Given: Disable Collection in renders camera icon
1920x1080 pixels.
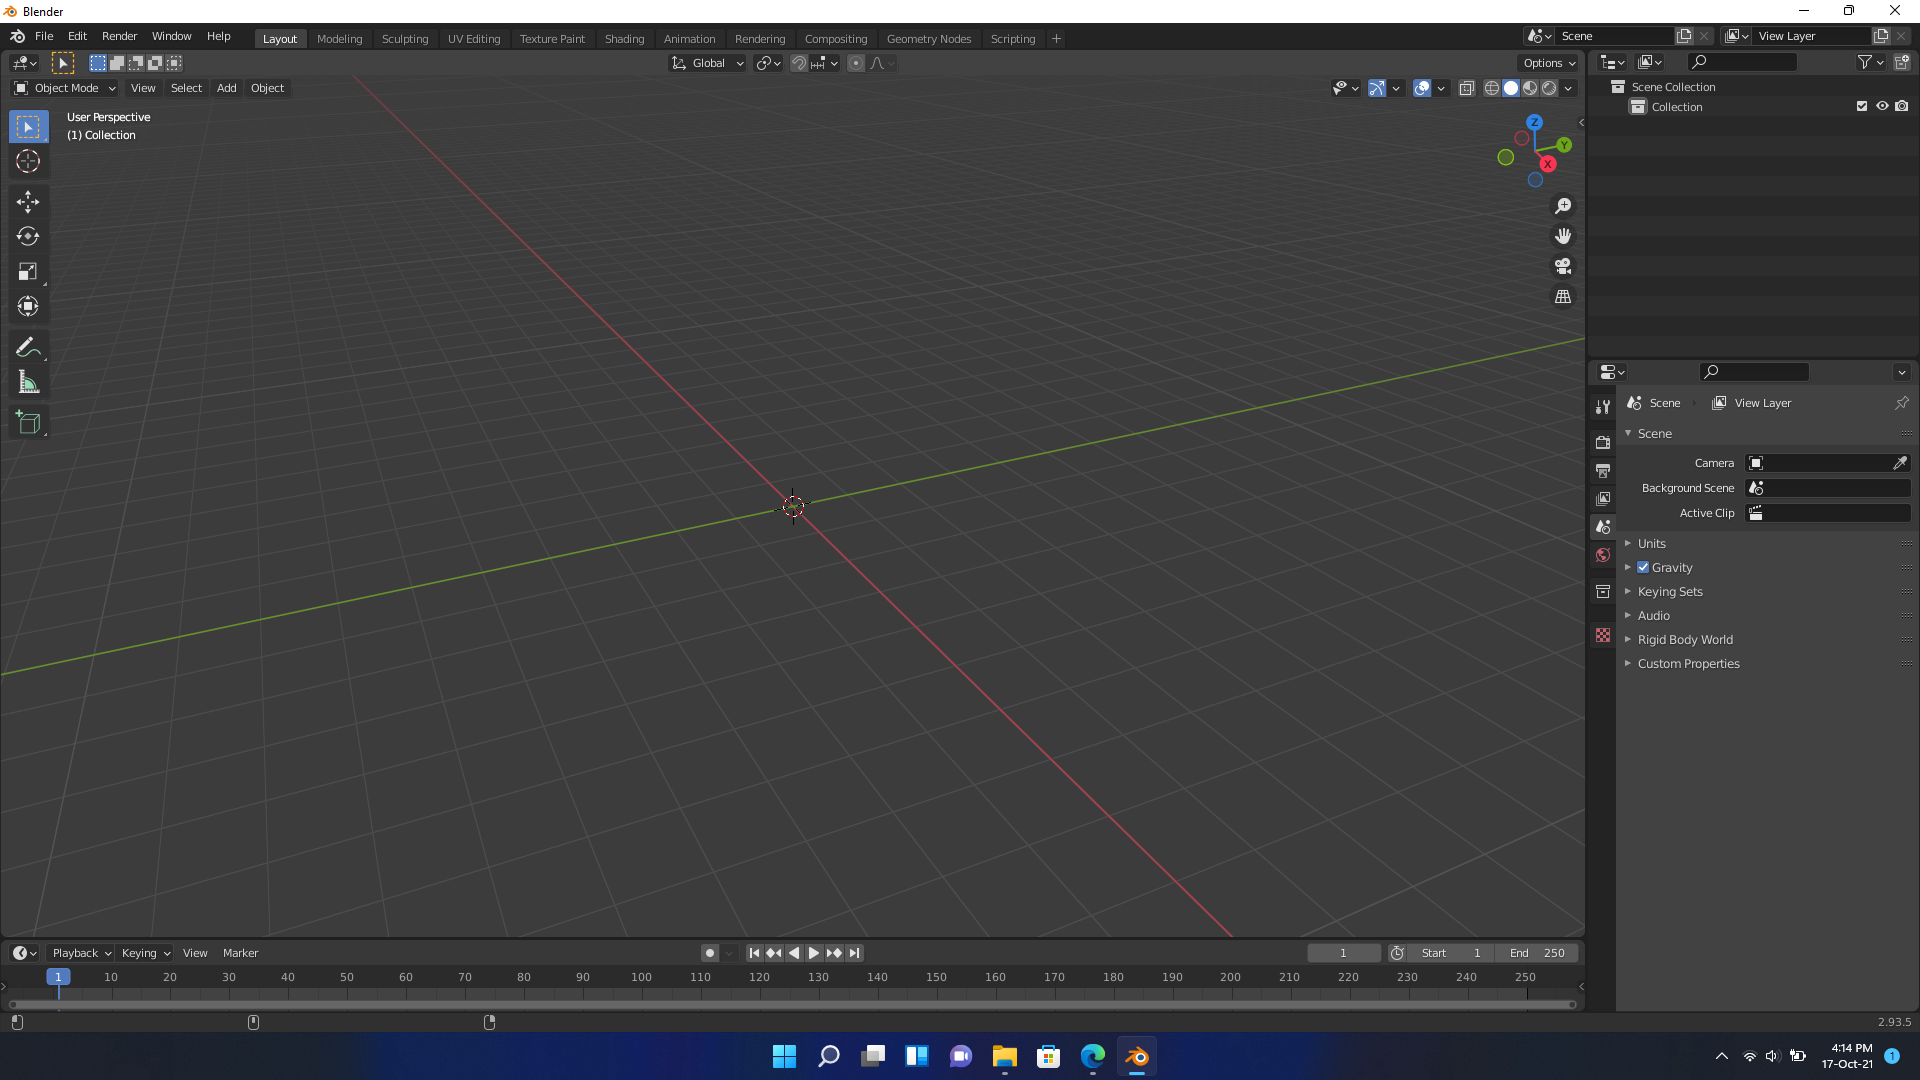Looking at the screenshot, I should [1902, 106].
